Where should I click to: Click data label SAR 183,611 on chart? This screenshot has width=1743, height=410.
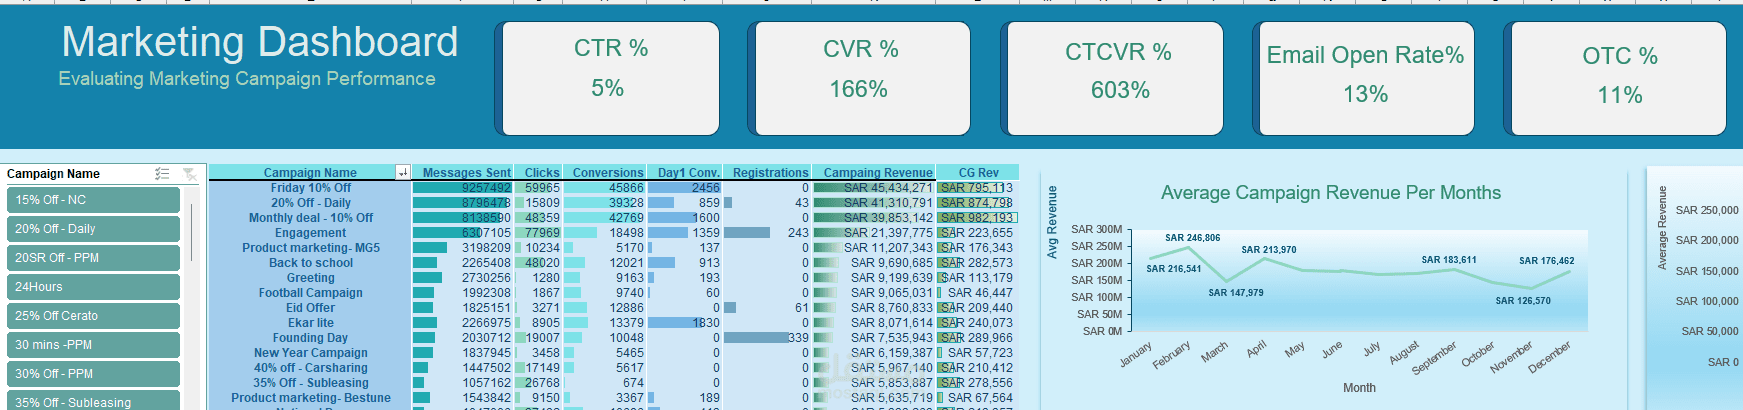tap(1448, 260)
